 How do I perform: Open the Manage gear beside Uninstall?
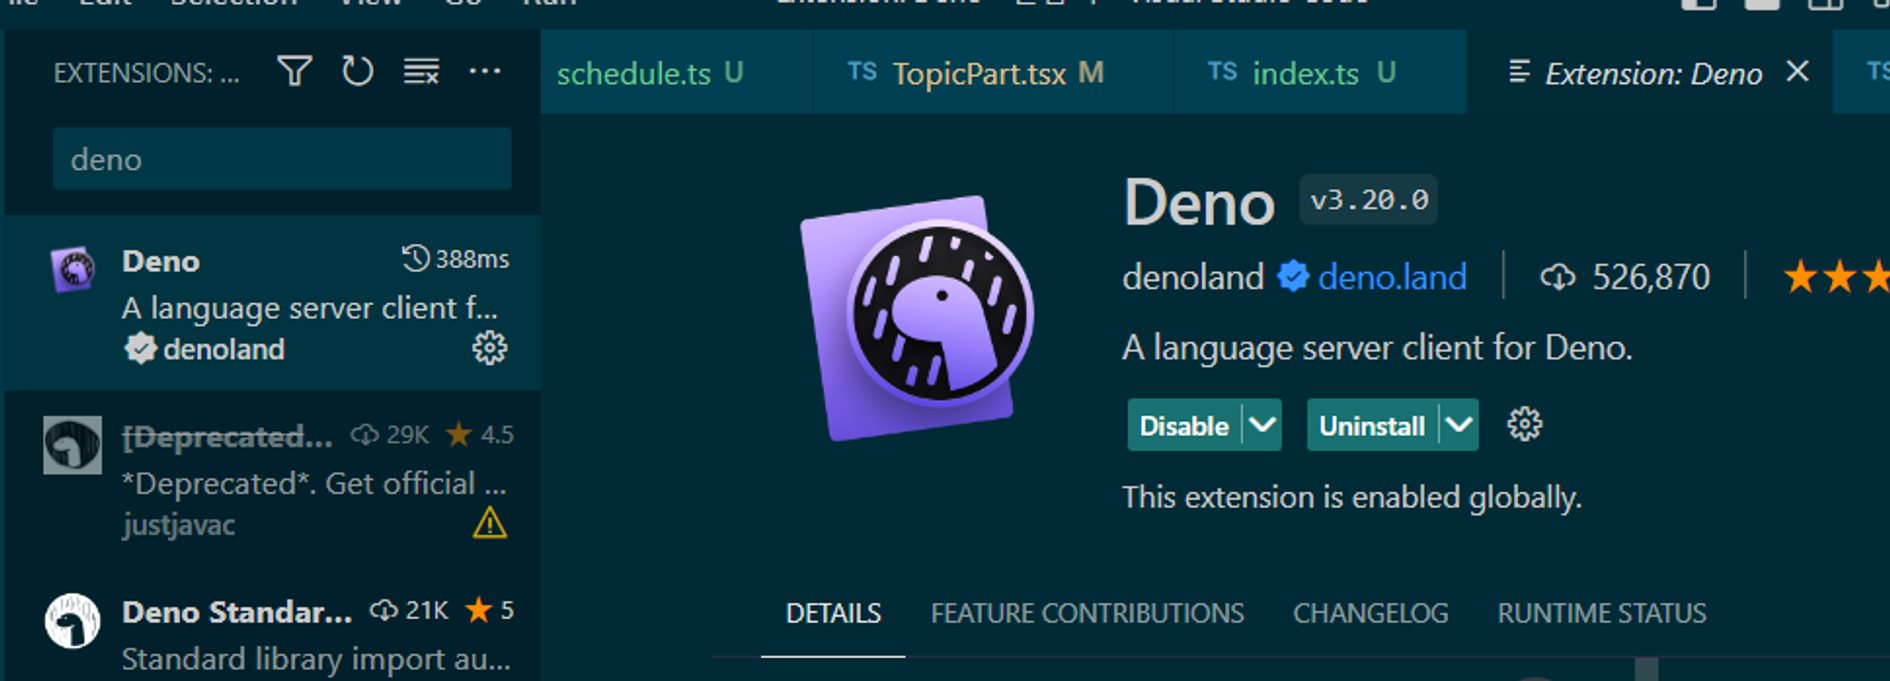point(1524,425)
